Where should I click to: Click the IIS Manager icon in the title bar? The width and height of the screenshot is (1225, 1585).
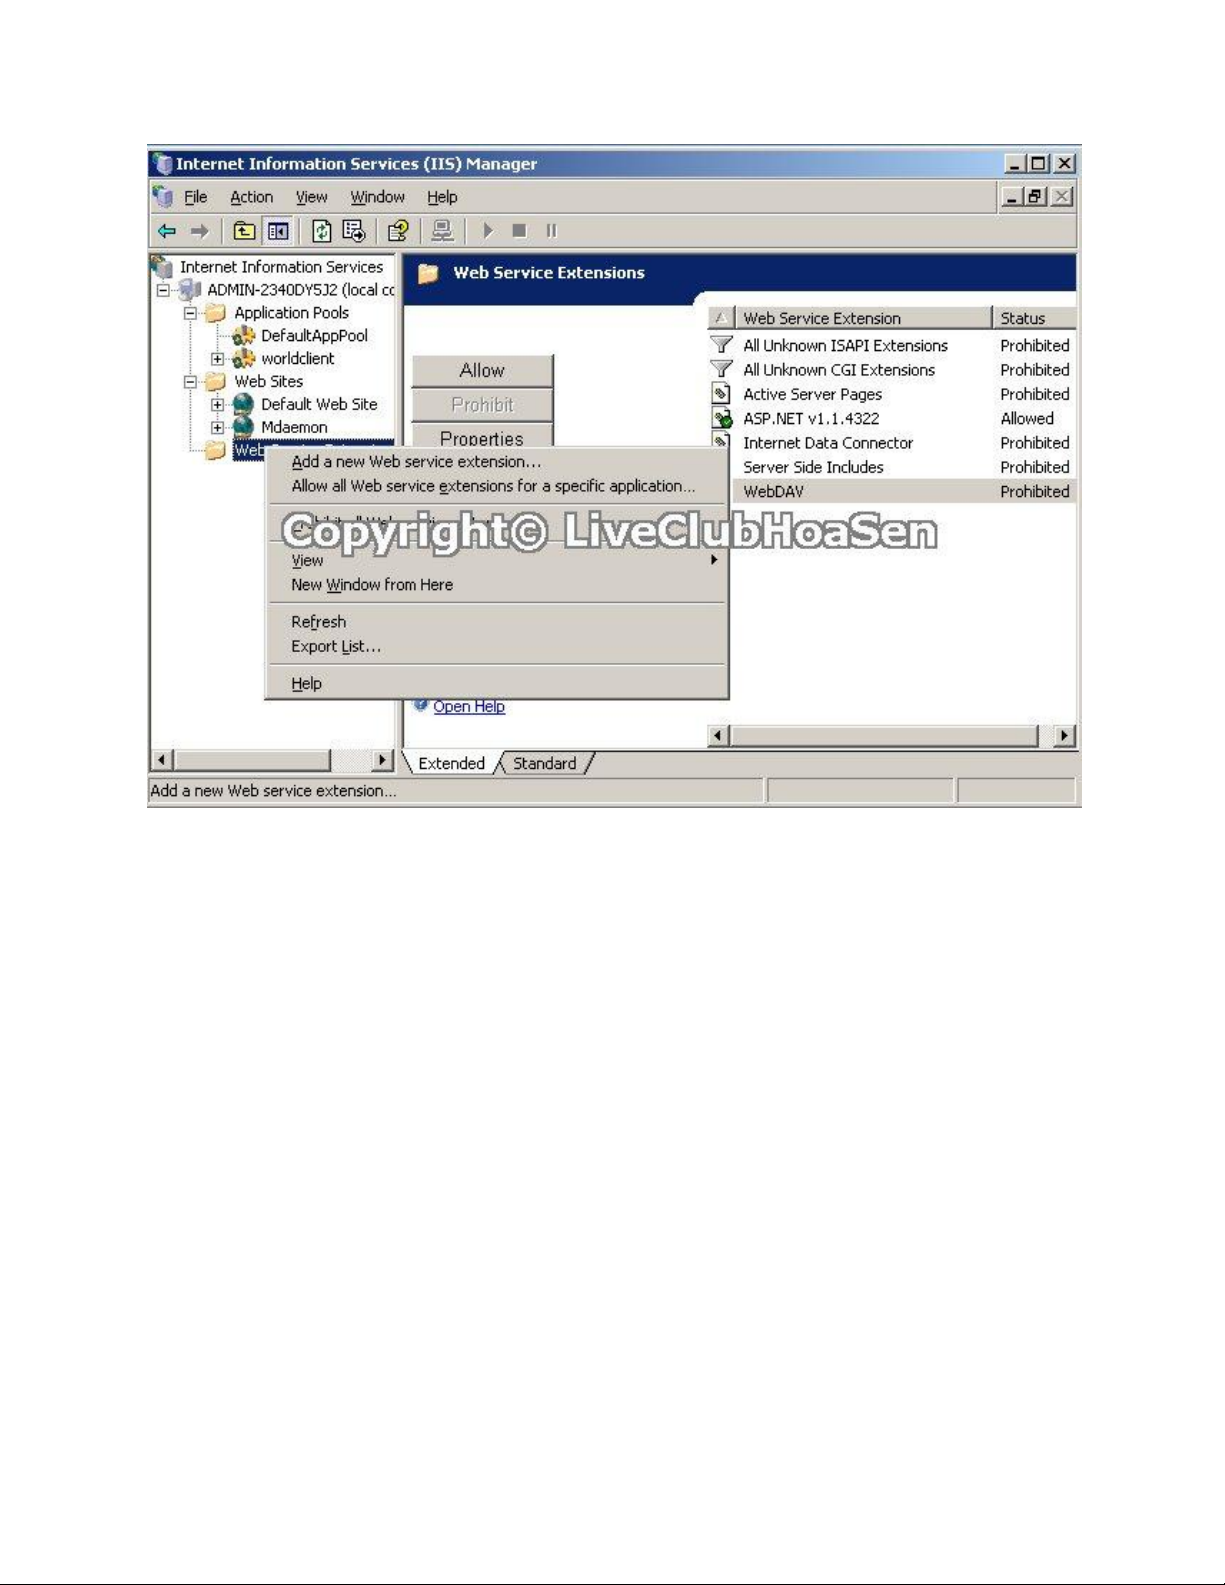pyautogui.click(x=162, y=163)
